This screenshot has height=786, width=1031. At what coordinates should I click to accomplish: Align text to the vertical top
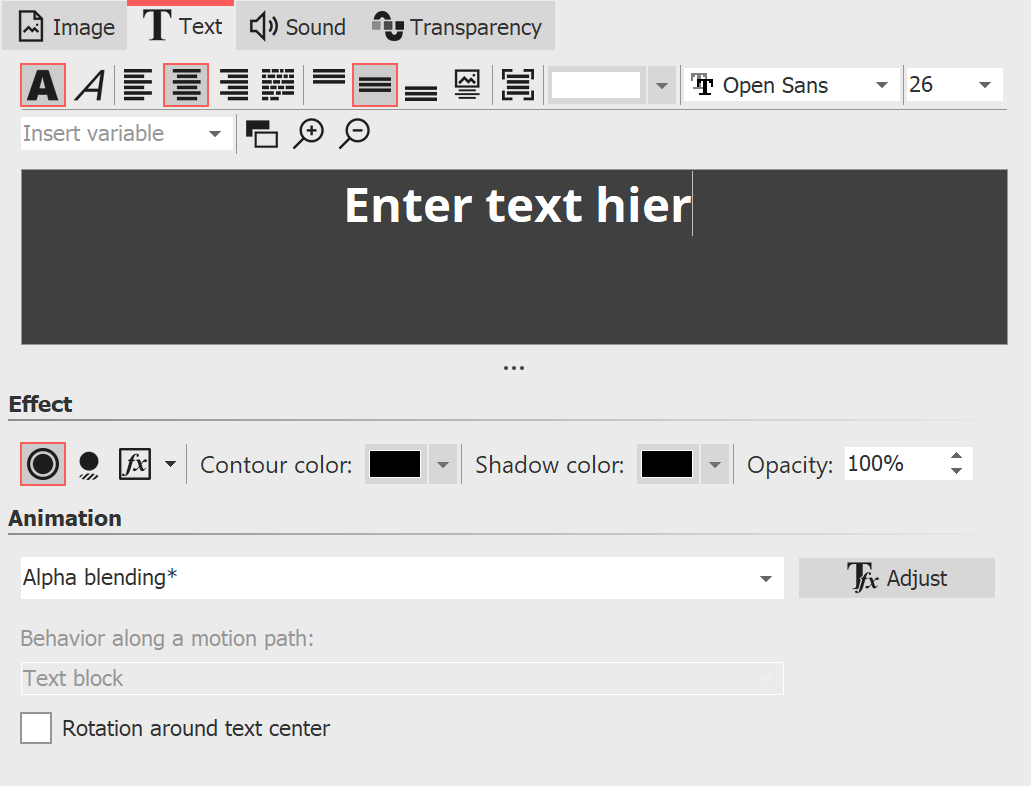point(328,85)
